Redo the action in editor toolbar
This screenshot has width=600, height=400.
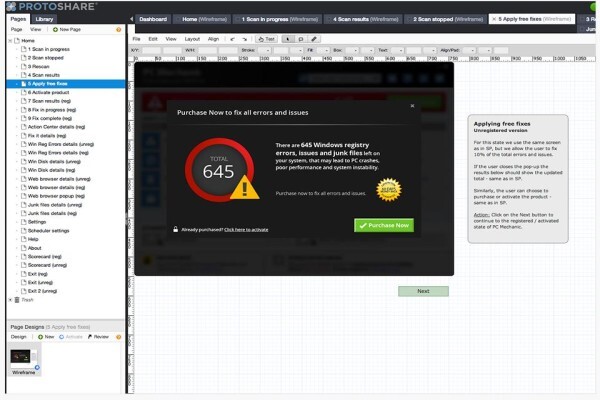244,39
